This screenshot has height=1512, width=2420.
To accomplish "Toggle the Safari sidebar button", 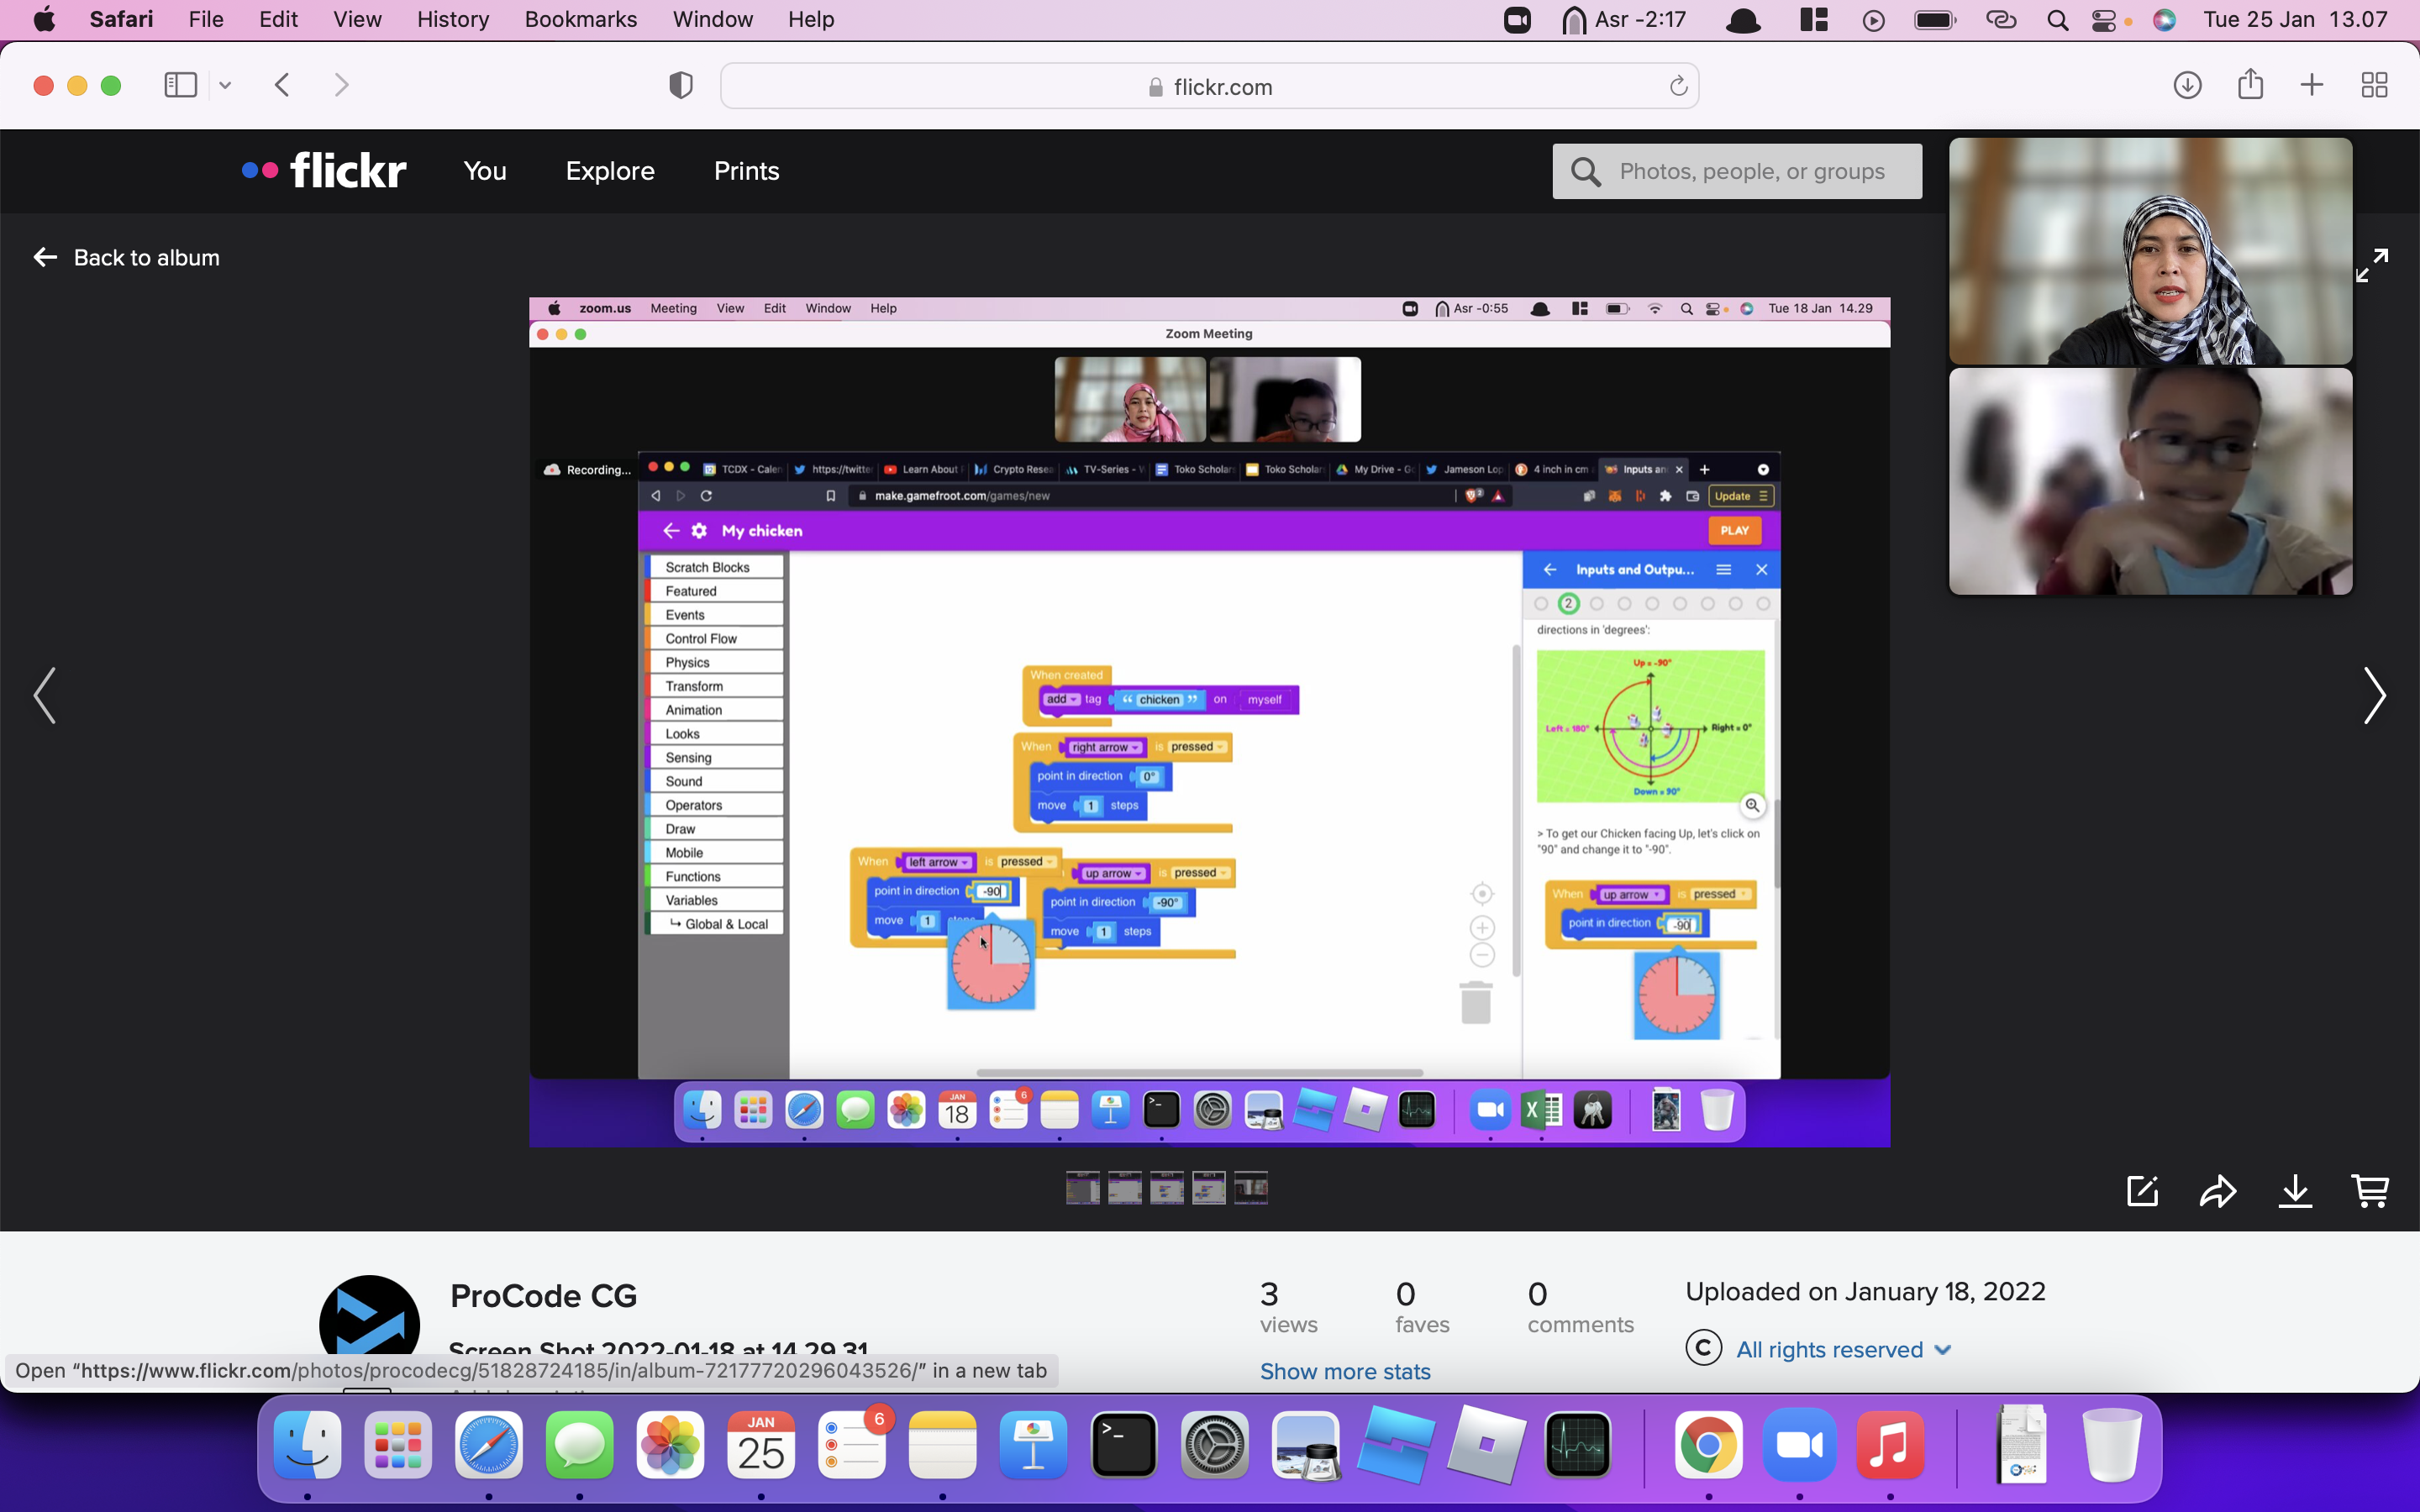I will tap(180, 85).
